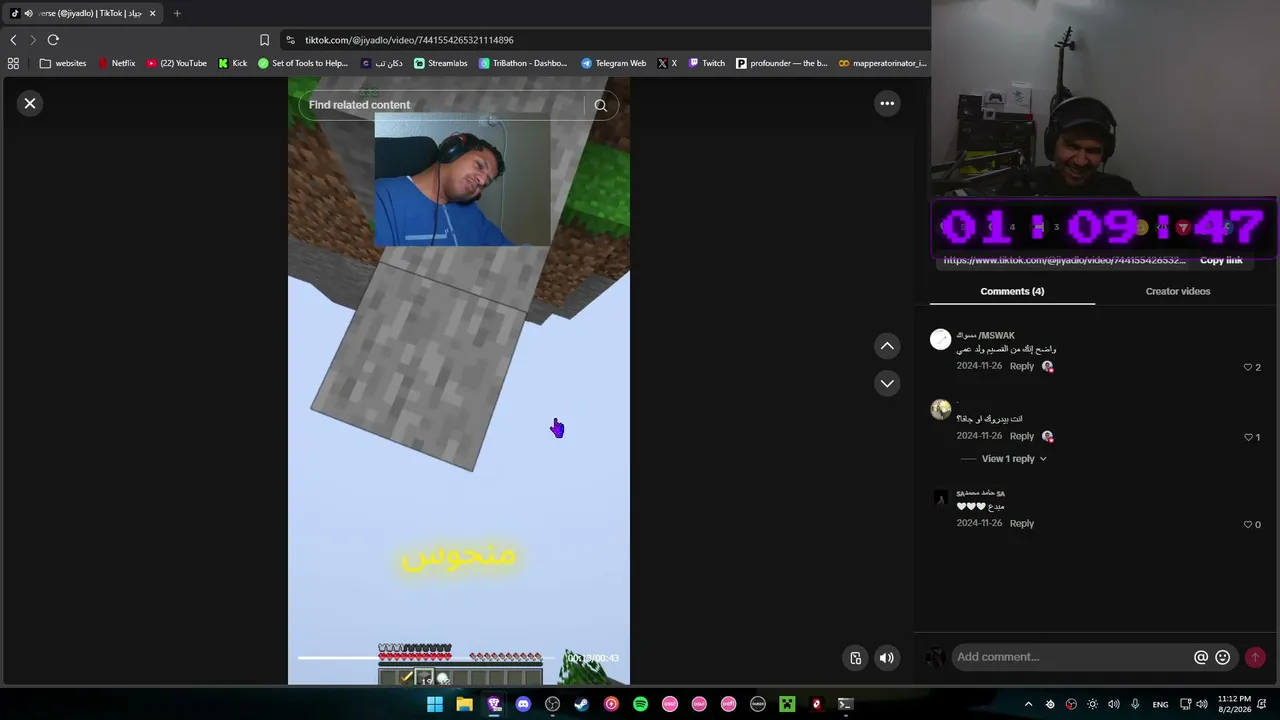Image resolution: width=1280 pixels, height=720 pixels.
Task: Open the clock showing 11:12 PM
Action: 1234,704
